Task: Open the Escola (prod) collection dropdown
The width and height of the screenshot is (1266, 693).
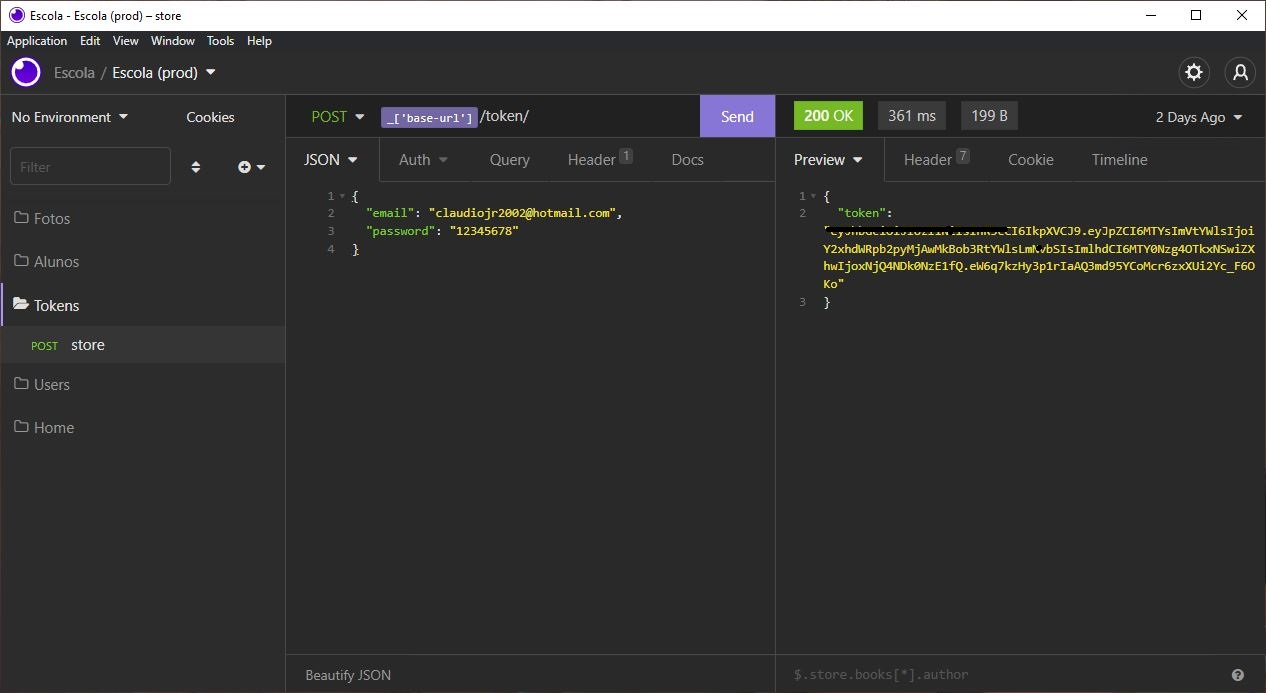Action: (164, 72)
